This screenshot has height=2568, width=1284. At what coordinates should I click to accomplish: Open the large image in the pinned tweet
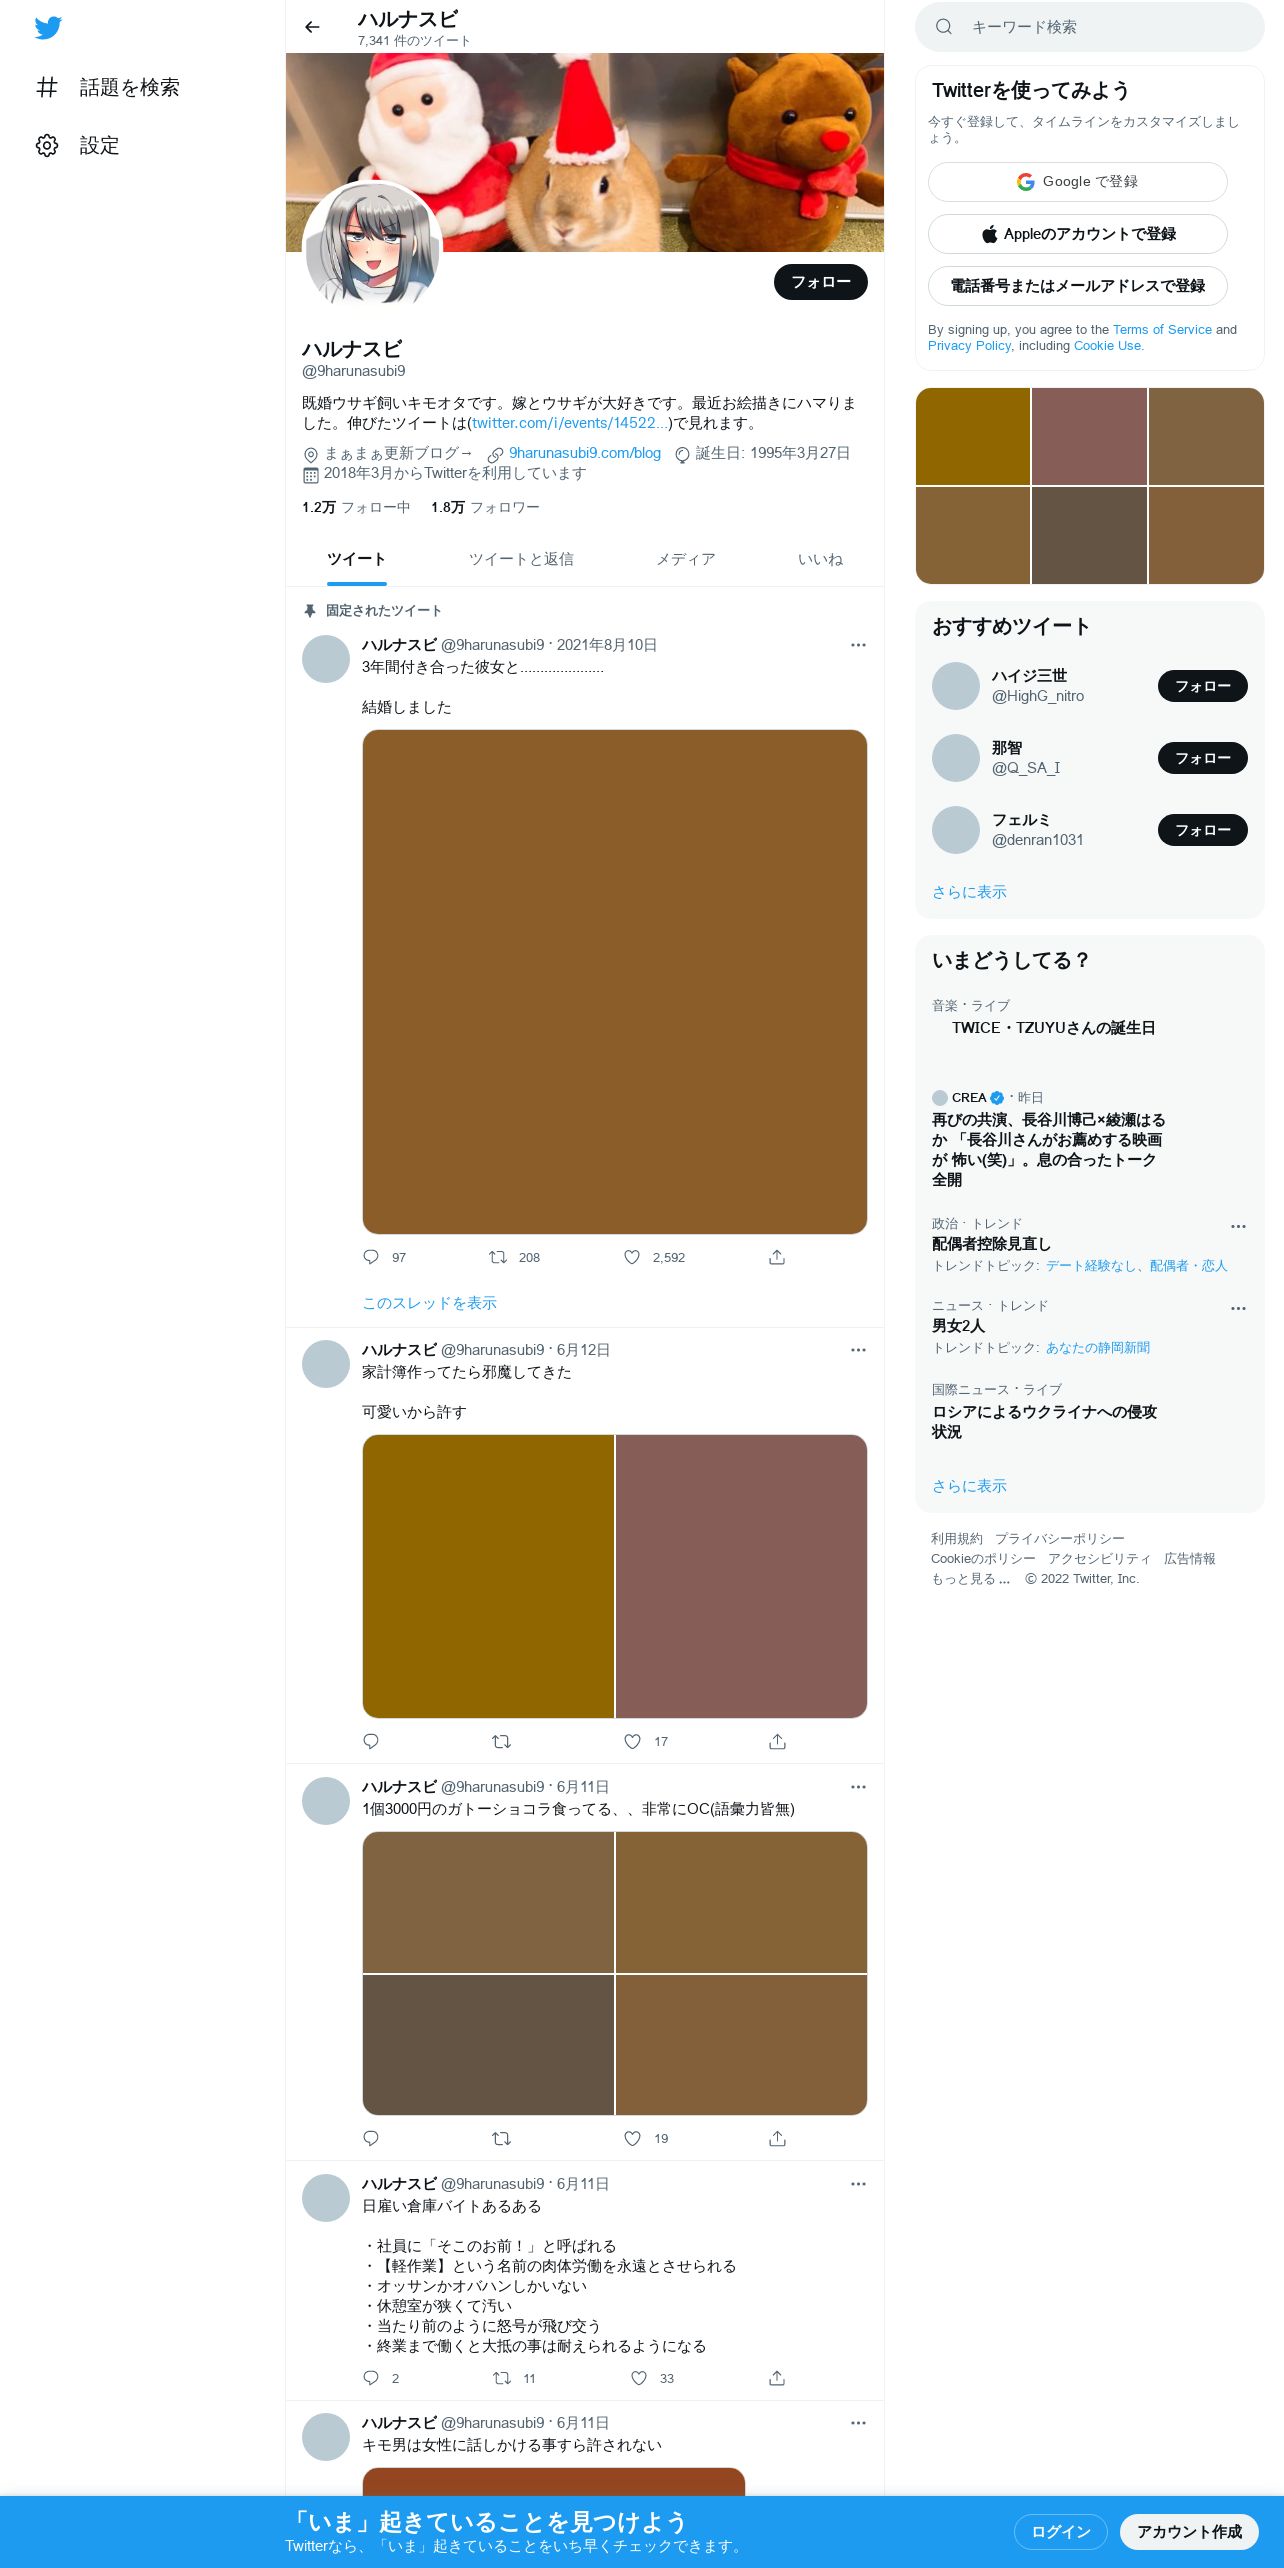click(x=614, y=982)
